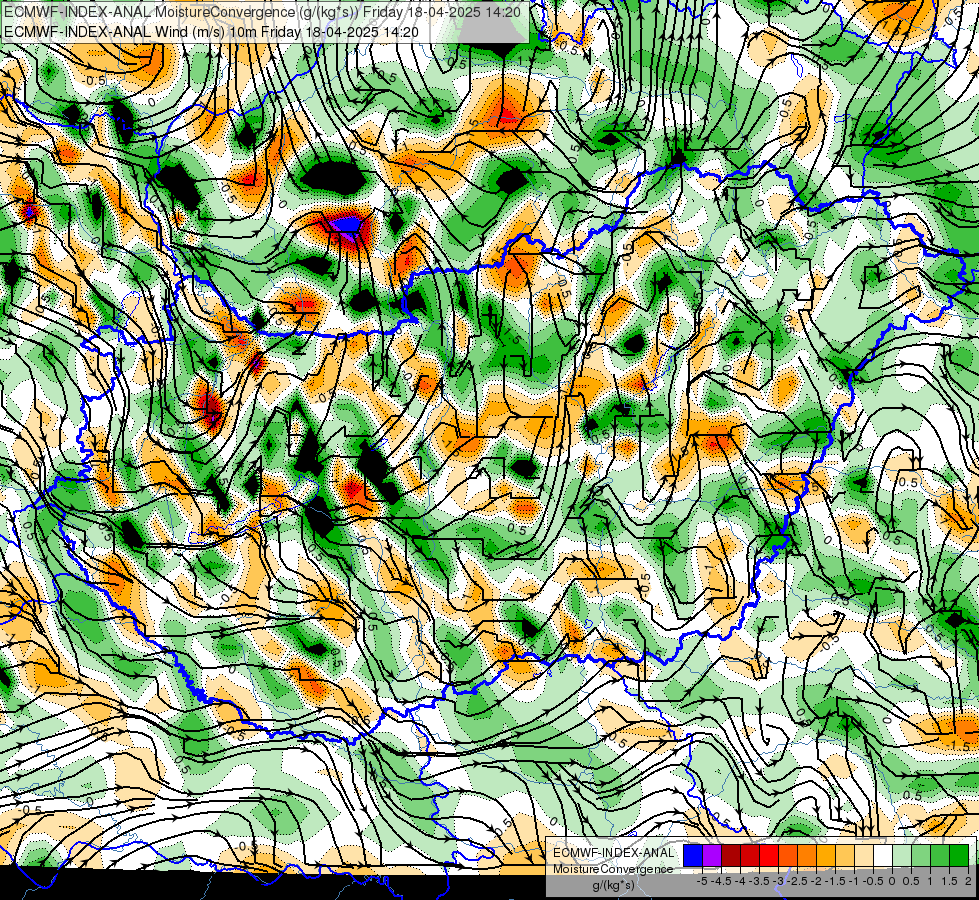Click the MoistureConvergence title line at top

pos(262,12)
